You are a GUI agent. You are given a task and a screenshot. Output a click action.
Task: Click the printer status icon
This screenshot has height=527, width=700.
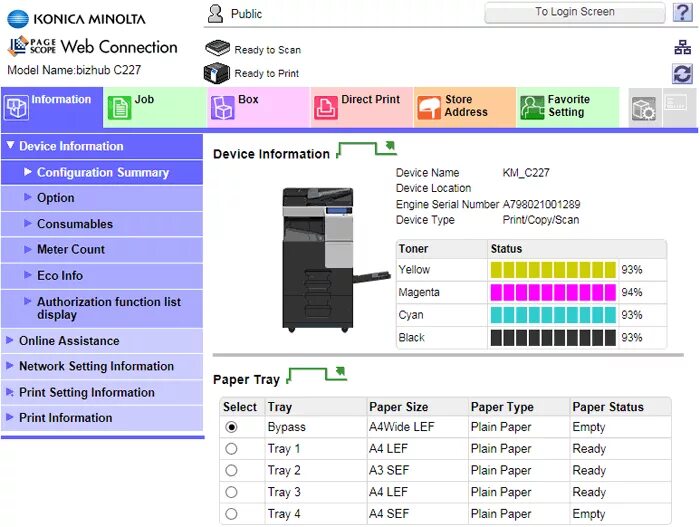click(x=217, y=73)
